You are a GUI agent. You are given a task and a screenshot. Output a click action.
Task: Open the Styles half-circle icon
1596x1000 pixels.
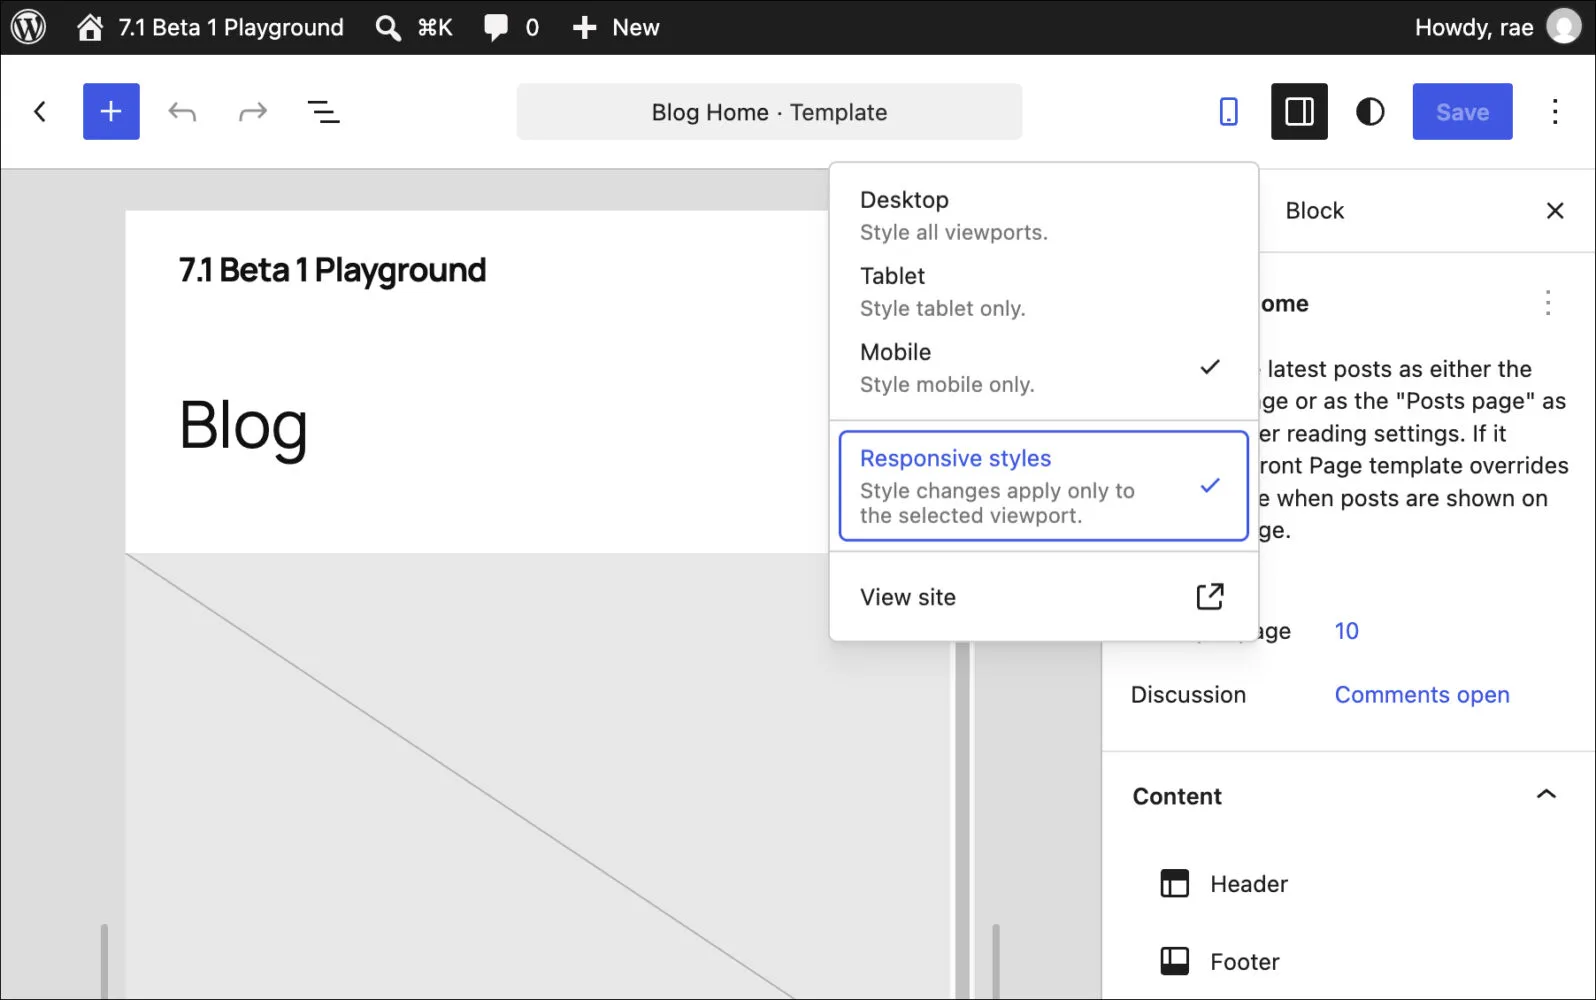[1370, 111]
